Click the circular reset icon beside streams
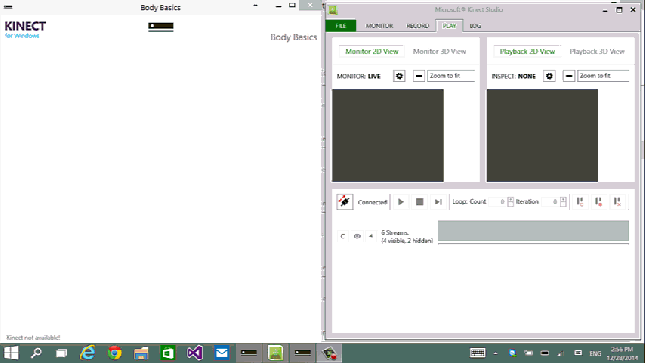Image resolution: width=645 pixels, height=363 pixels. click(x=343, y=236)
